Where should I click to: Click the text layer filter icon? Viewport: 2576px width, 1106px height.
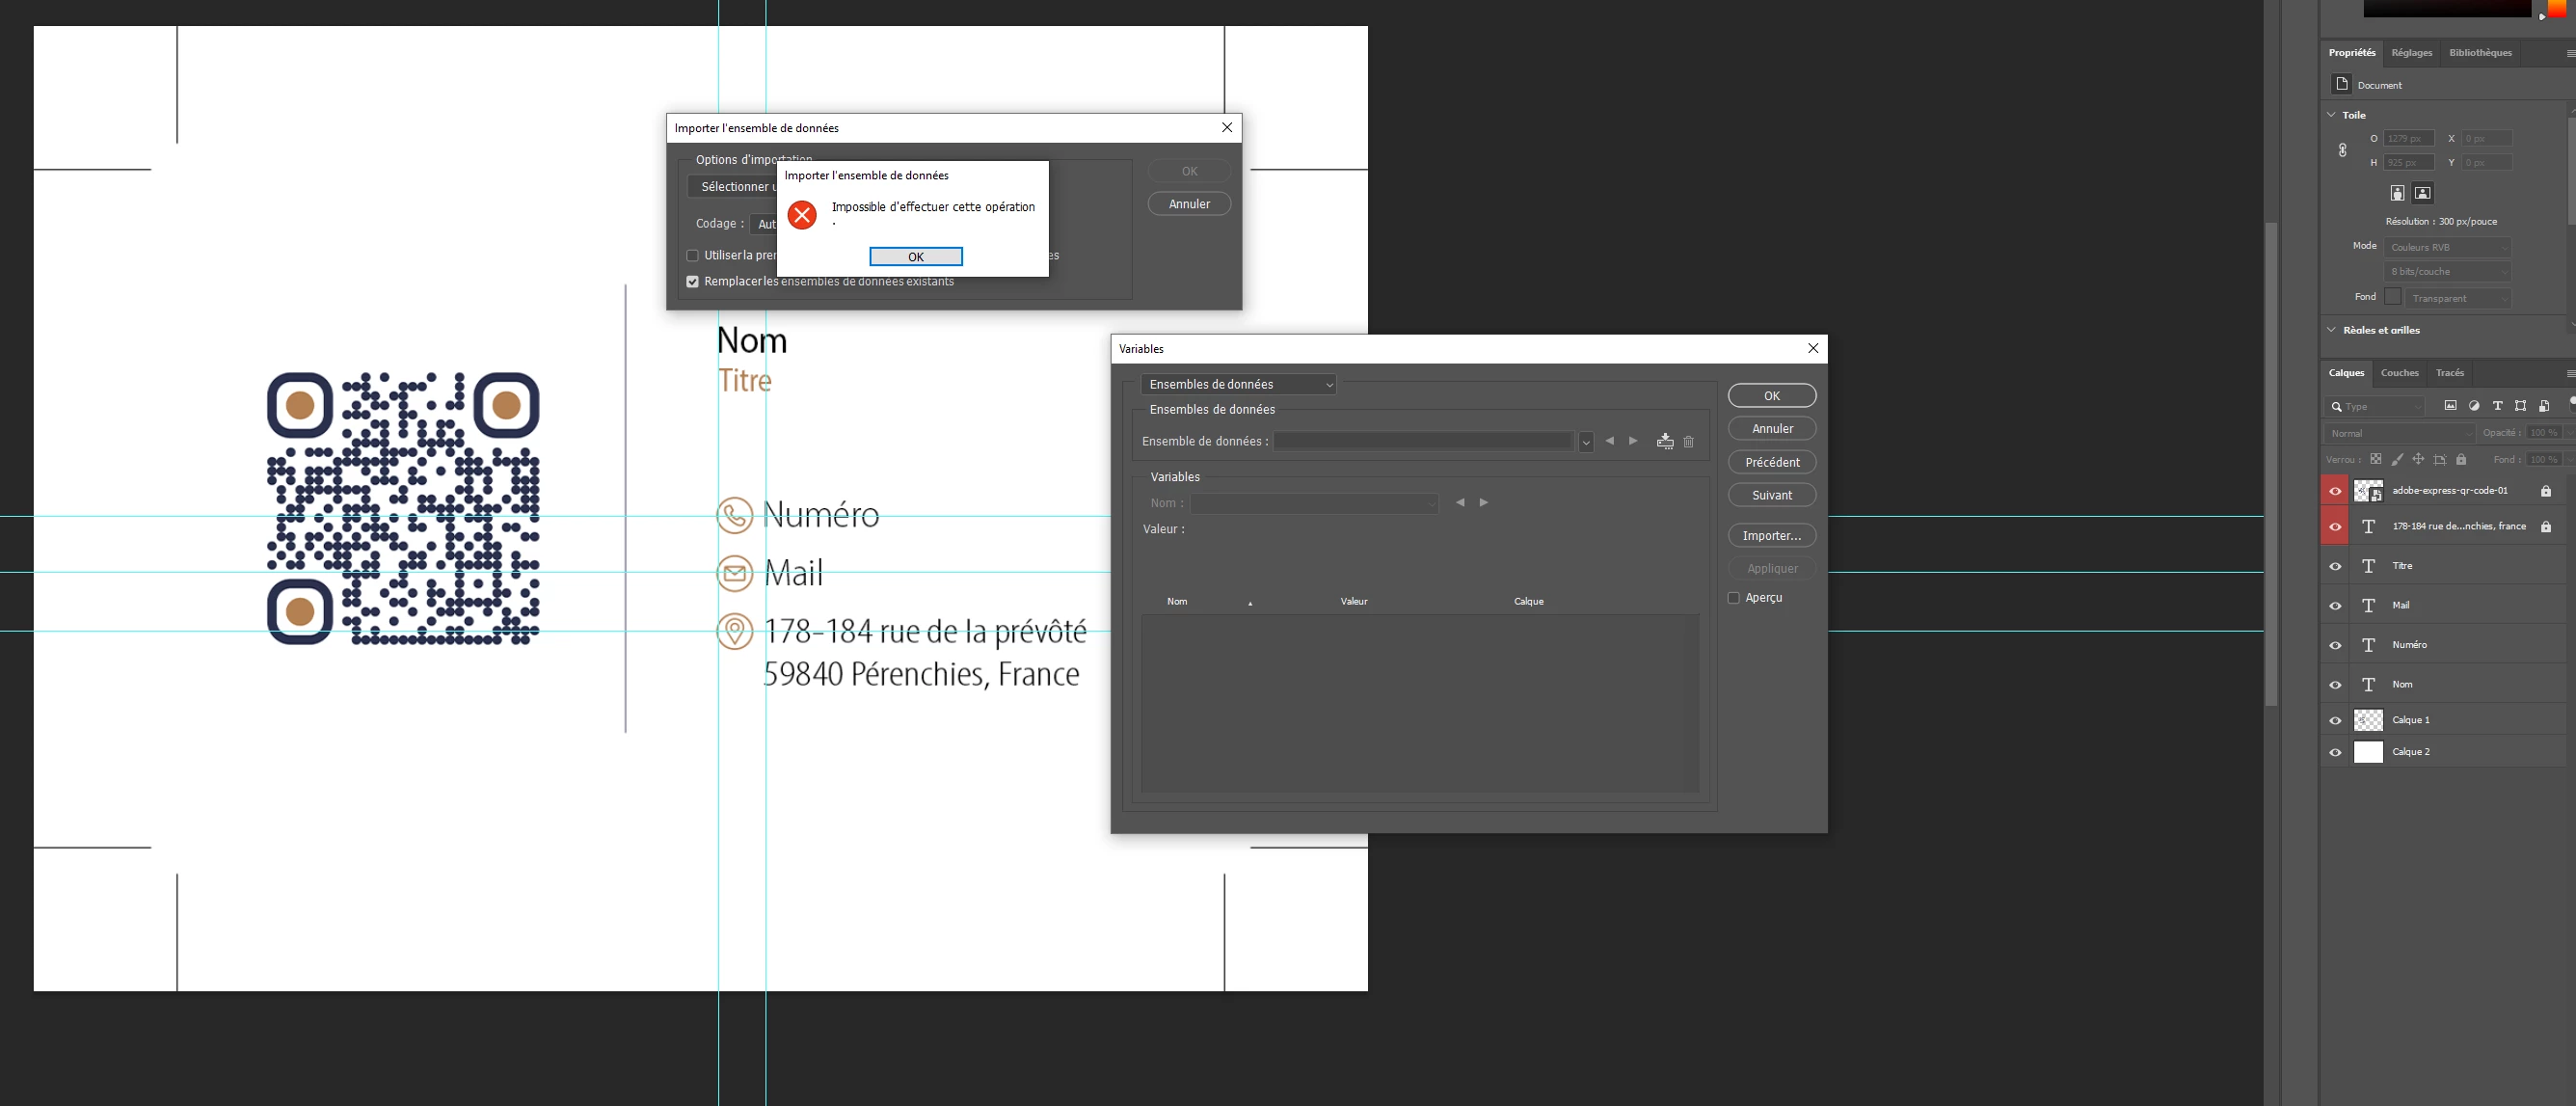click(2497, 406)
